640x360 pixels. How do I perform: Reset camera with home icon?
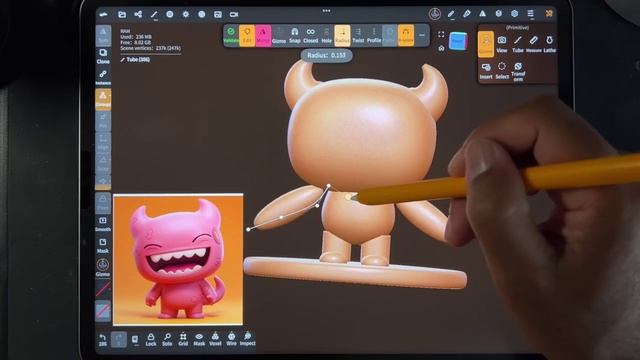[441, 48]
